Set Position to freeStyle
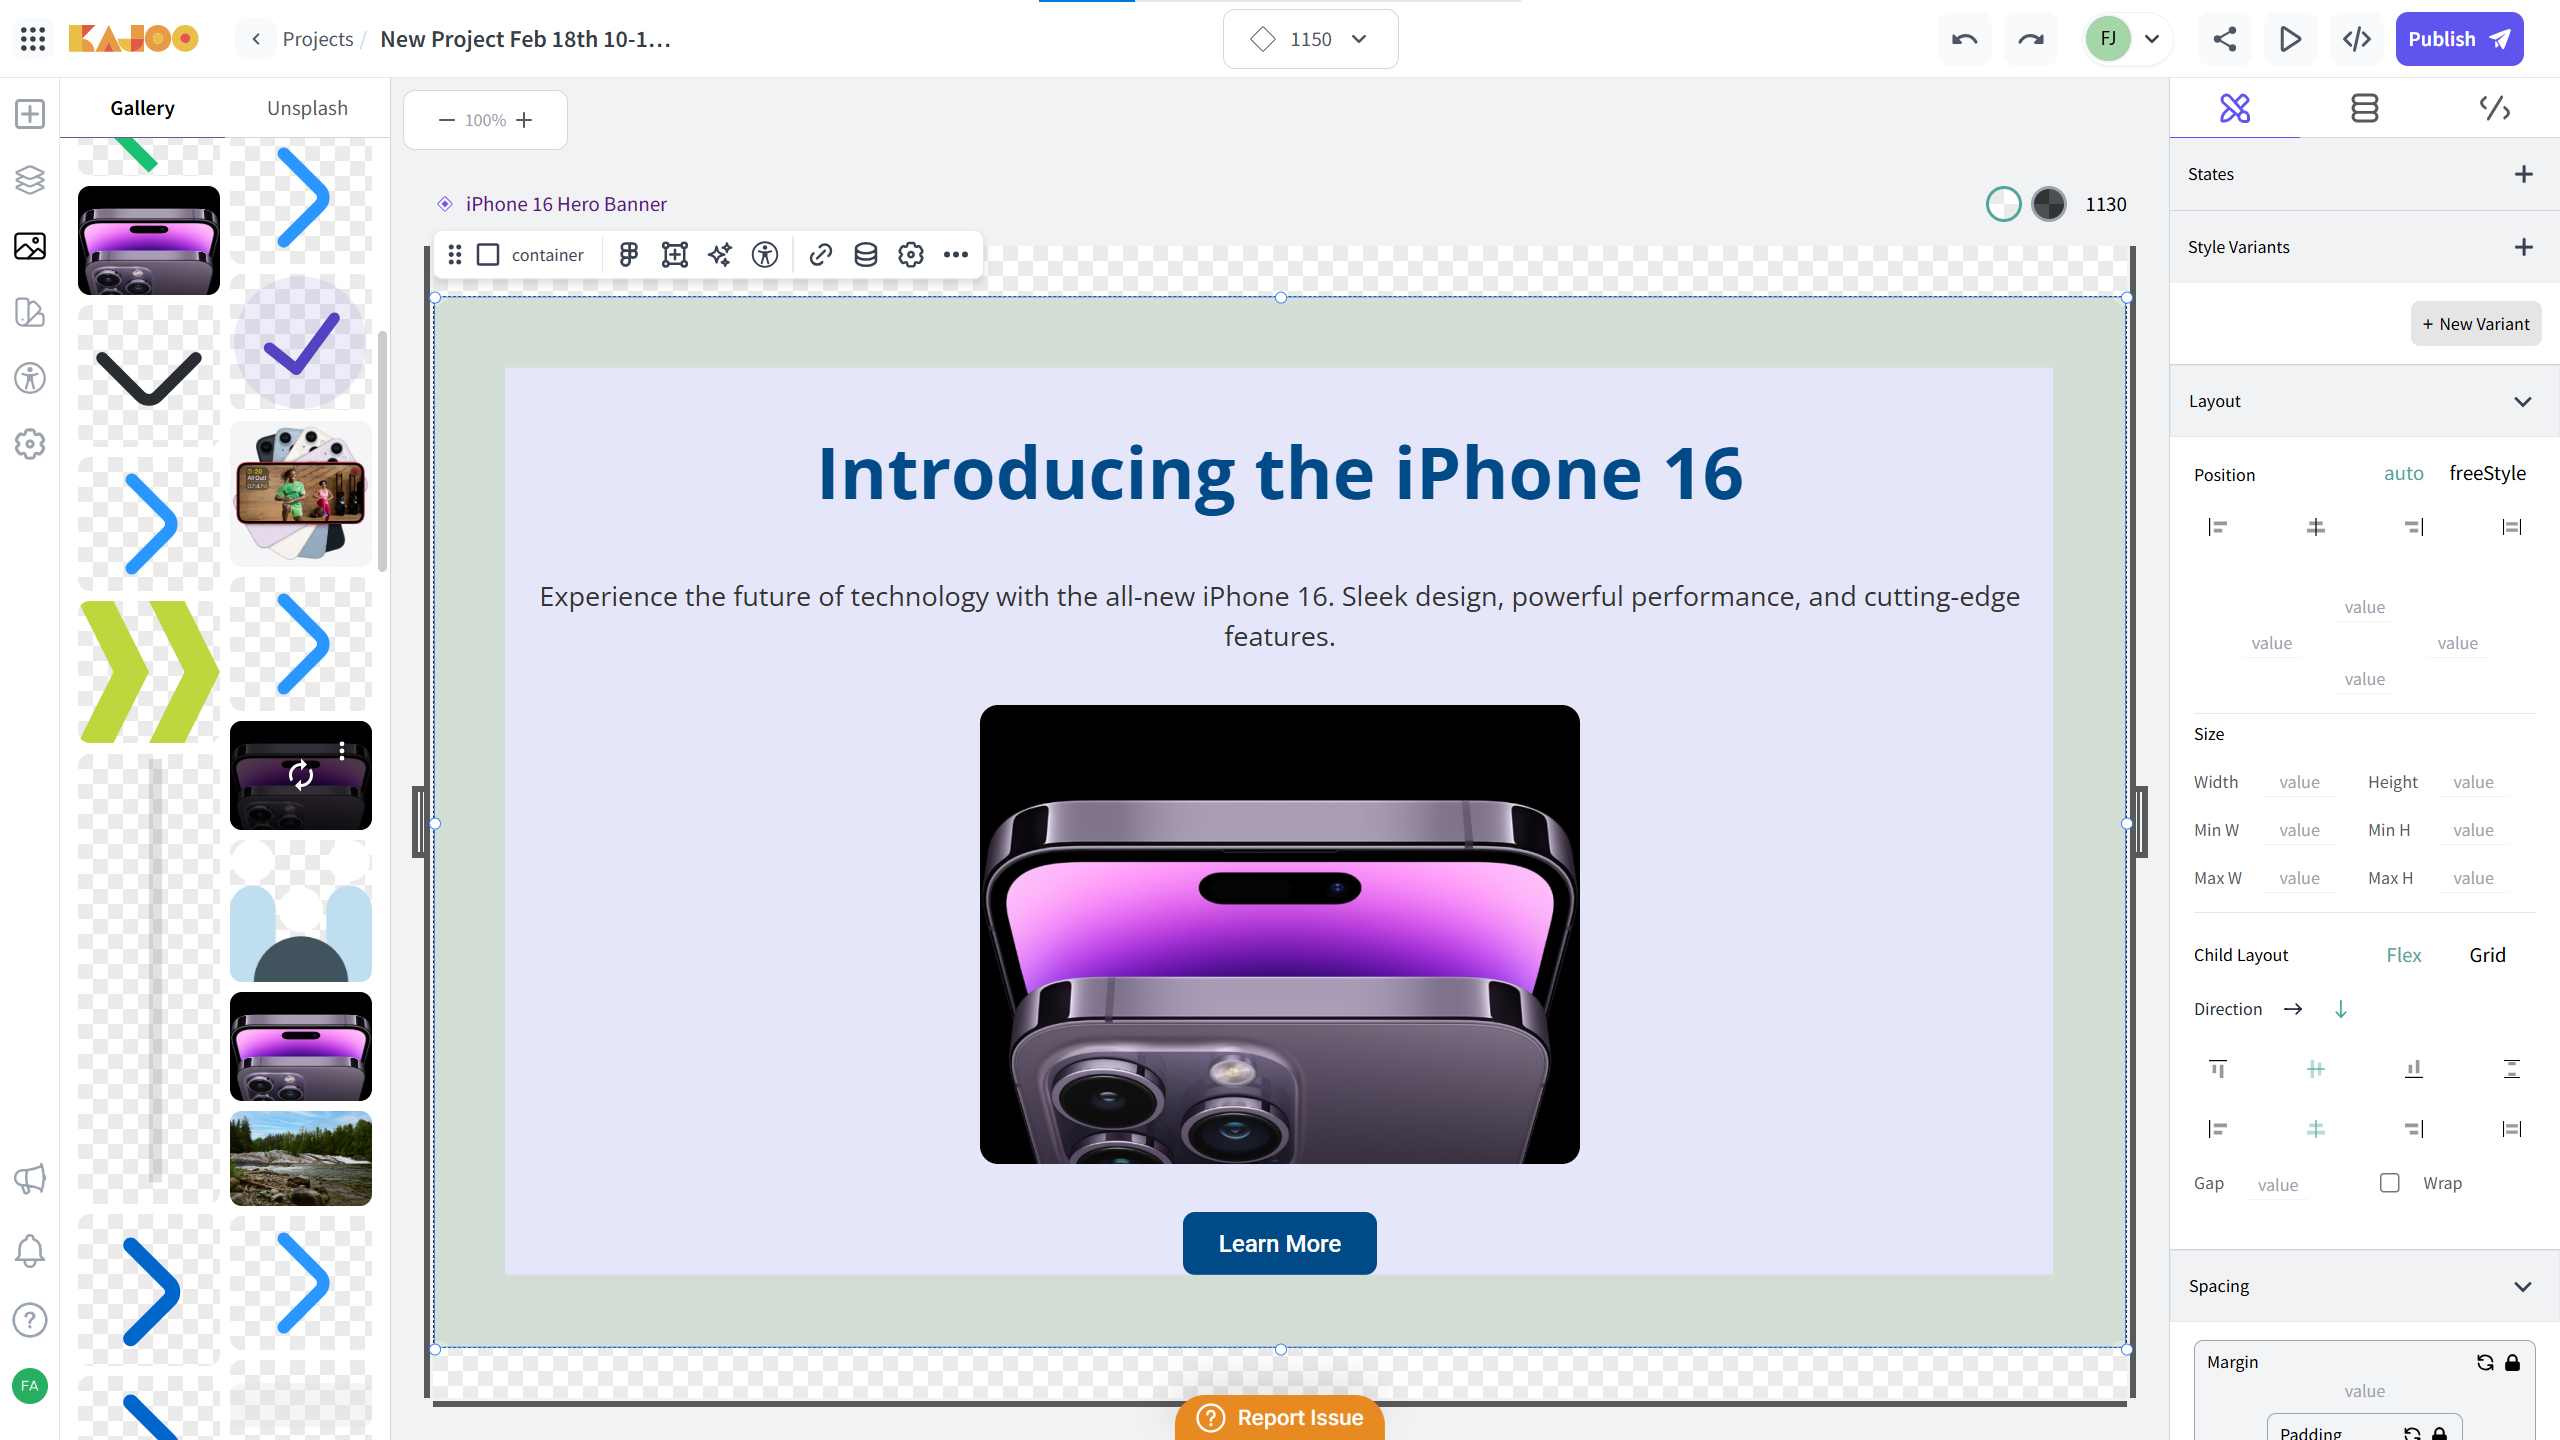The height and width of the screenshot is (1440, 2560). 2487,473
